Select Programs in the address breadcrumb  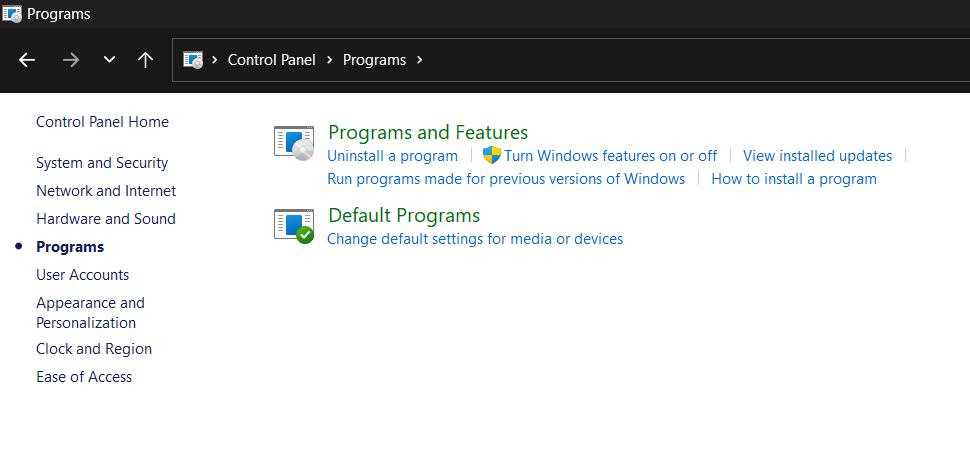coord(374,60)
